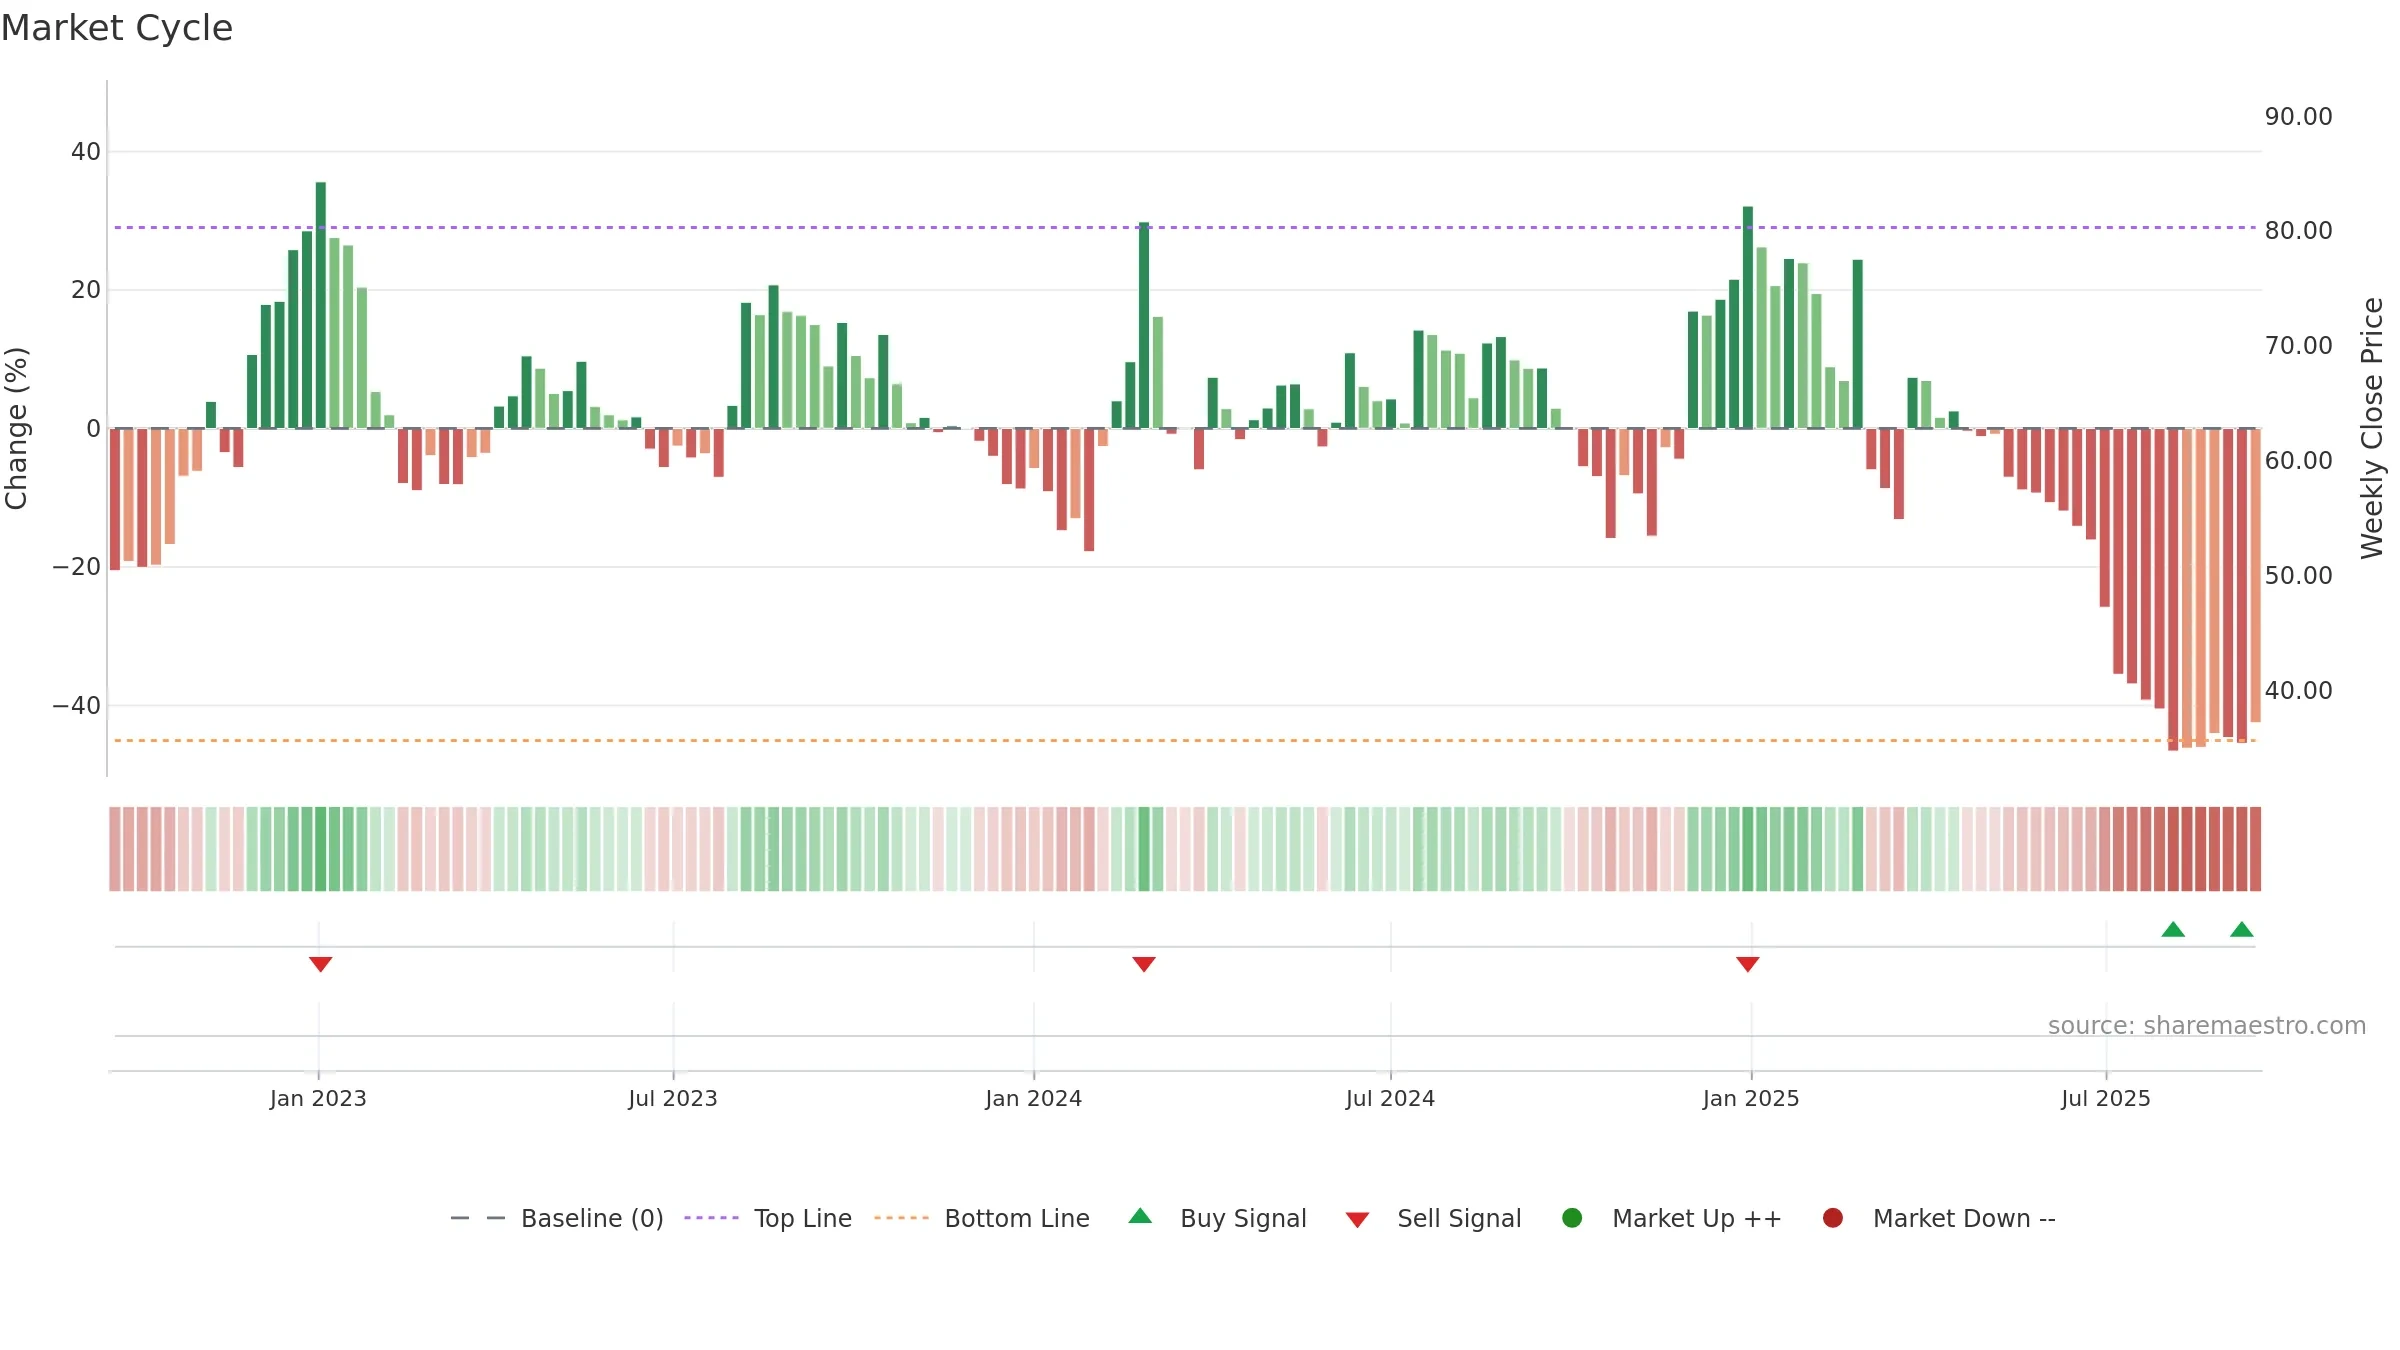The image size is (2400, 1350).
Task: Click the 'Jul 2023' x-axis label
Action: pyautogui.click(x=673, y=1098)
